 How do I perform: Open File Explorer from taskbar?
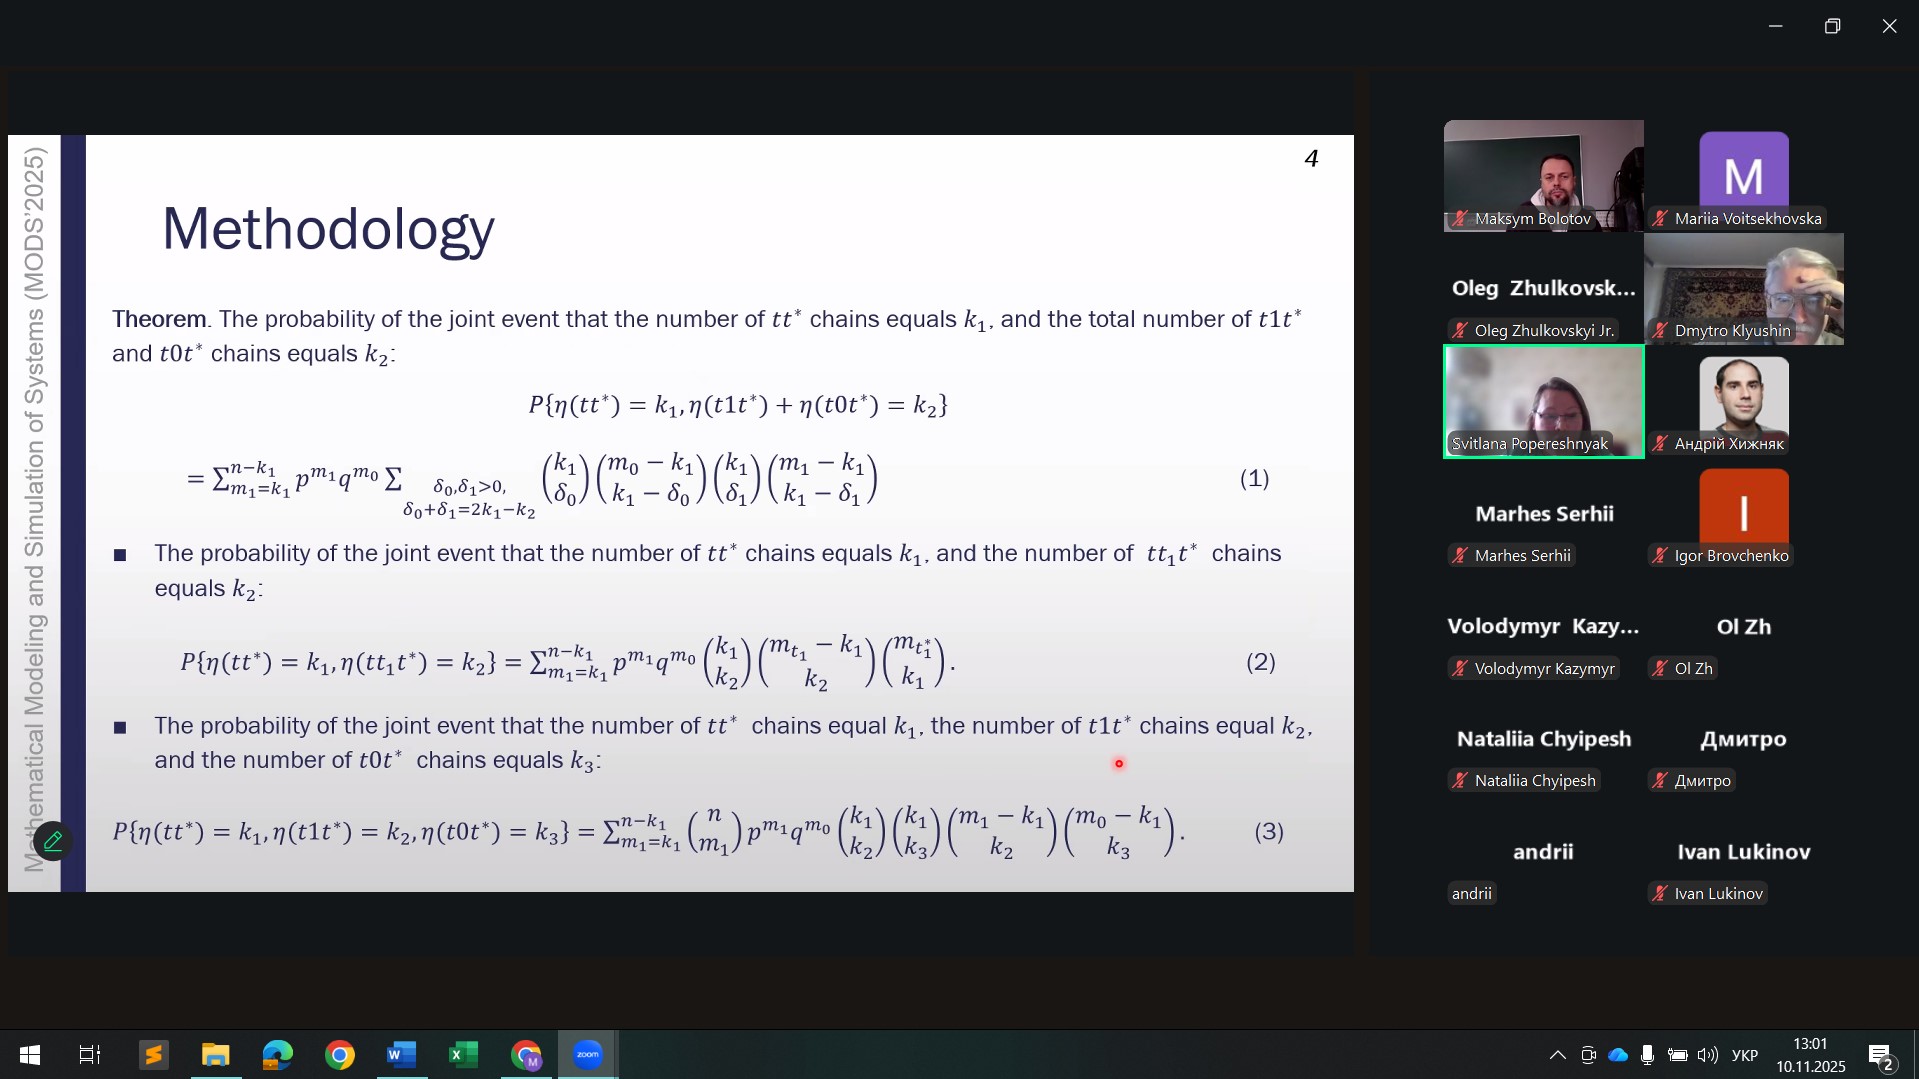[216, 1055]
